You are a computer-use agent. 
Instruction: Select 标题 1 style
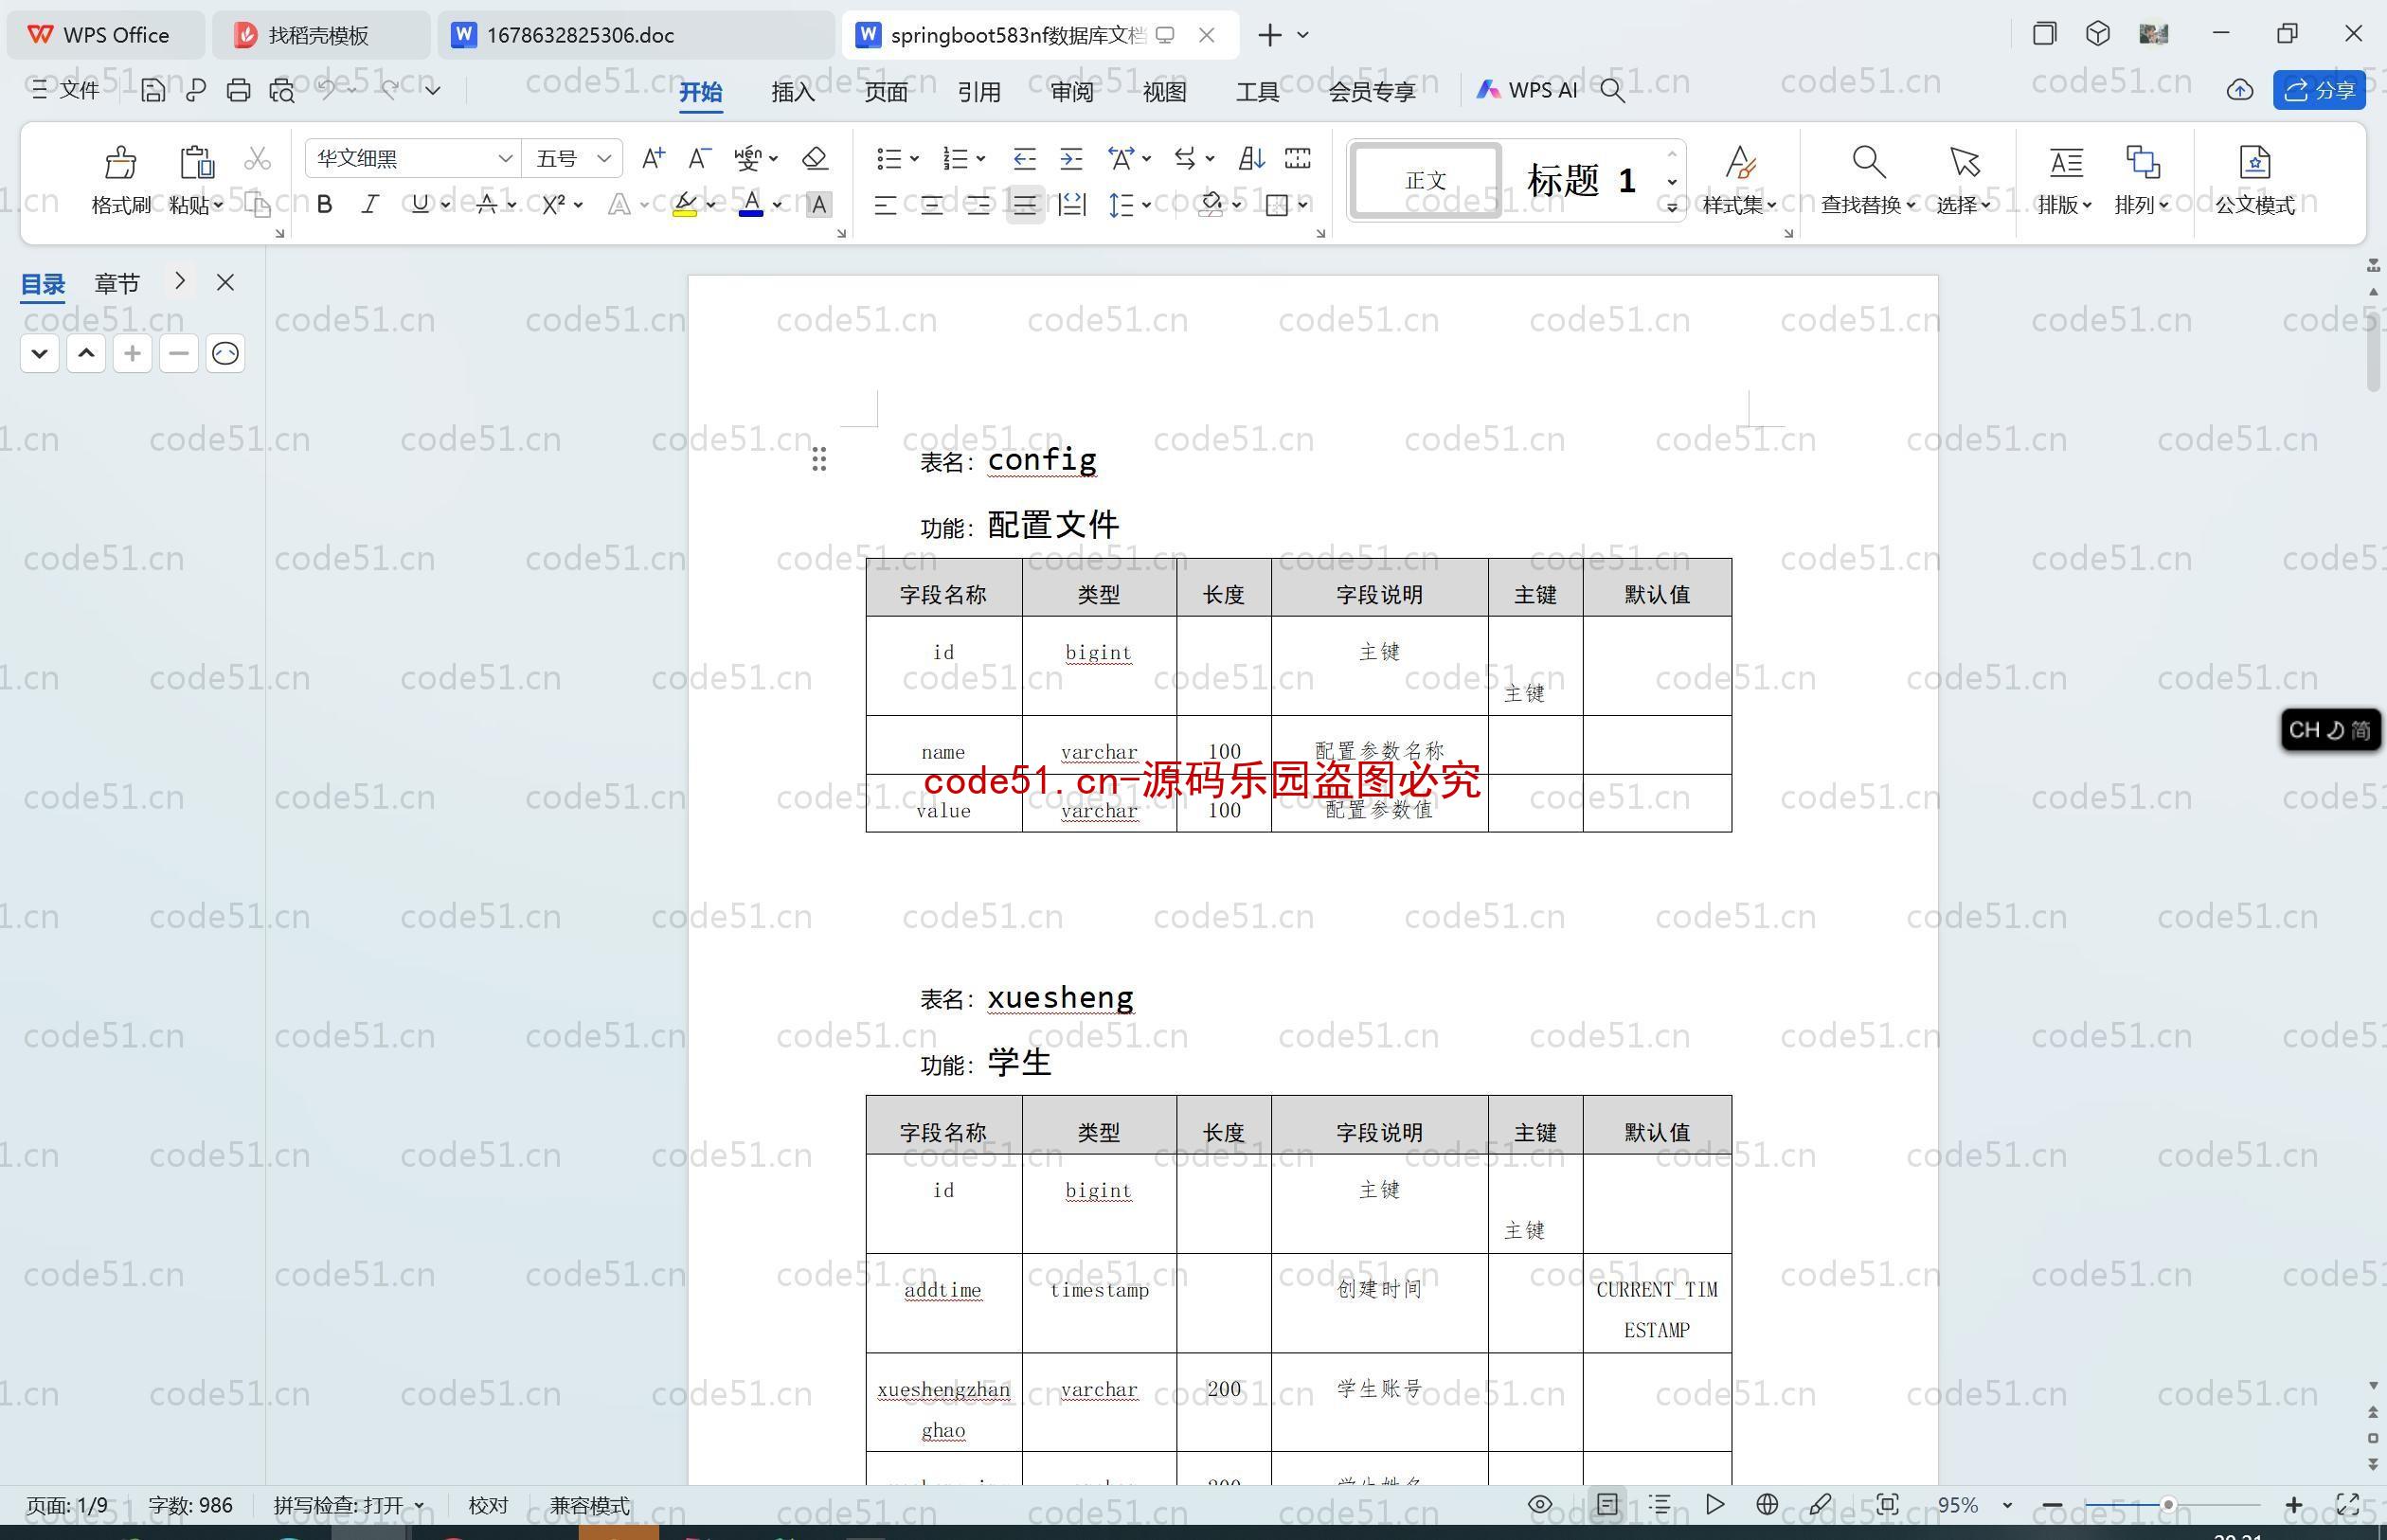click(x=1581, y=181)
